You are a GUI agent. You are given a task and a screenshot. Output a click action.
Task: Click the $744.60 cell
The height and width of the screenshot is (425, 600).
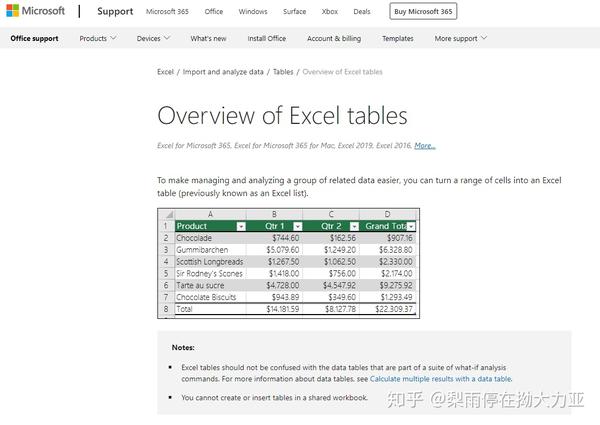[285, 238]
